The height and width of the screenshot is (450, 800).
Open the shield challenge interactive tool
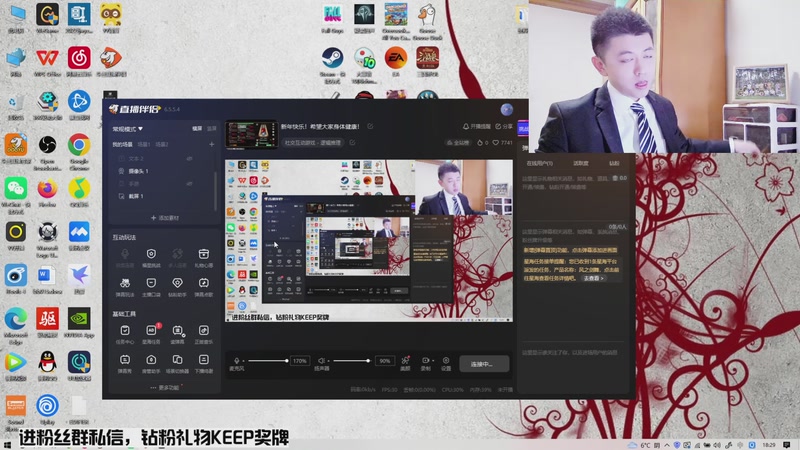[151, 258]
